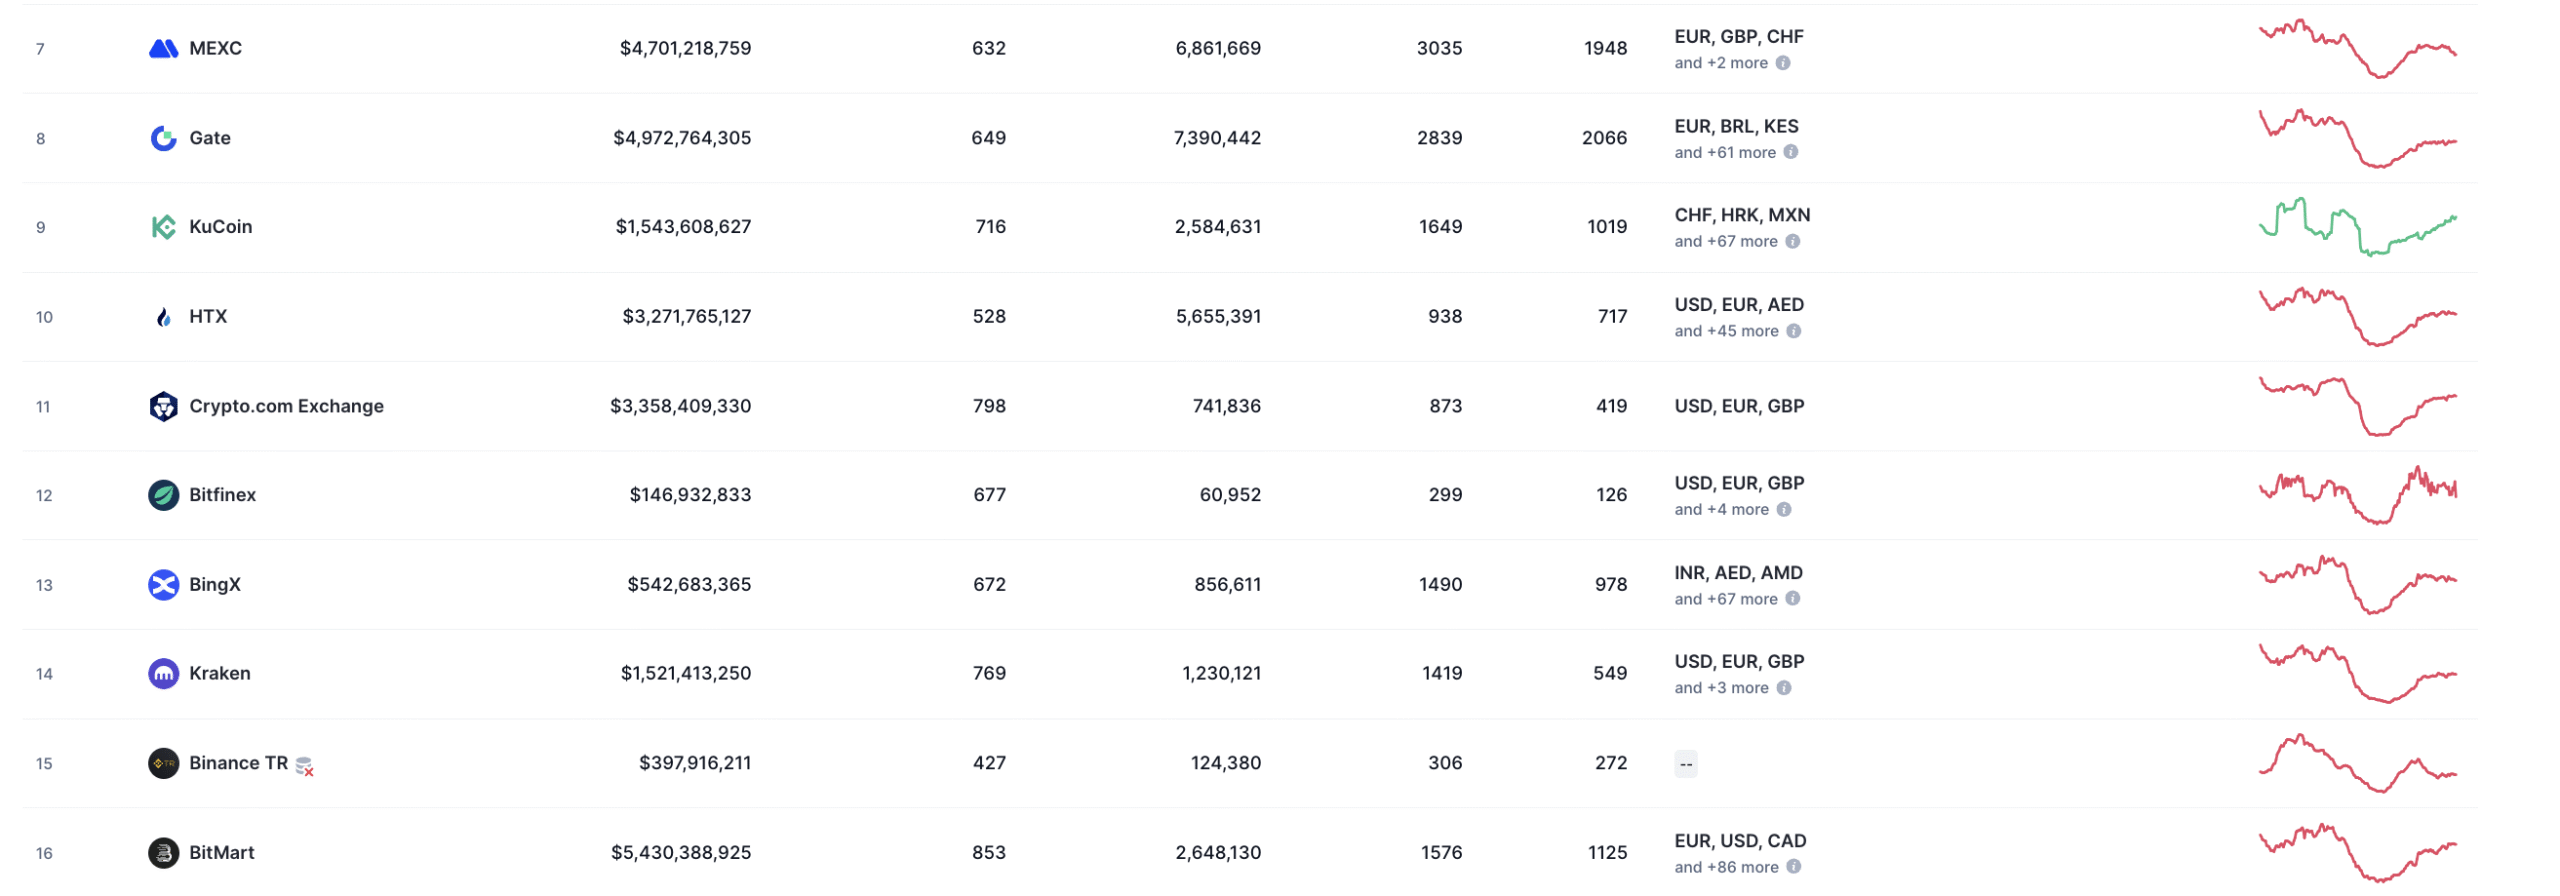Click the BitMart logo icon
The image size is (2560, 896).
(x=163, y=853)
